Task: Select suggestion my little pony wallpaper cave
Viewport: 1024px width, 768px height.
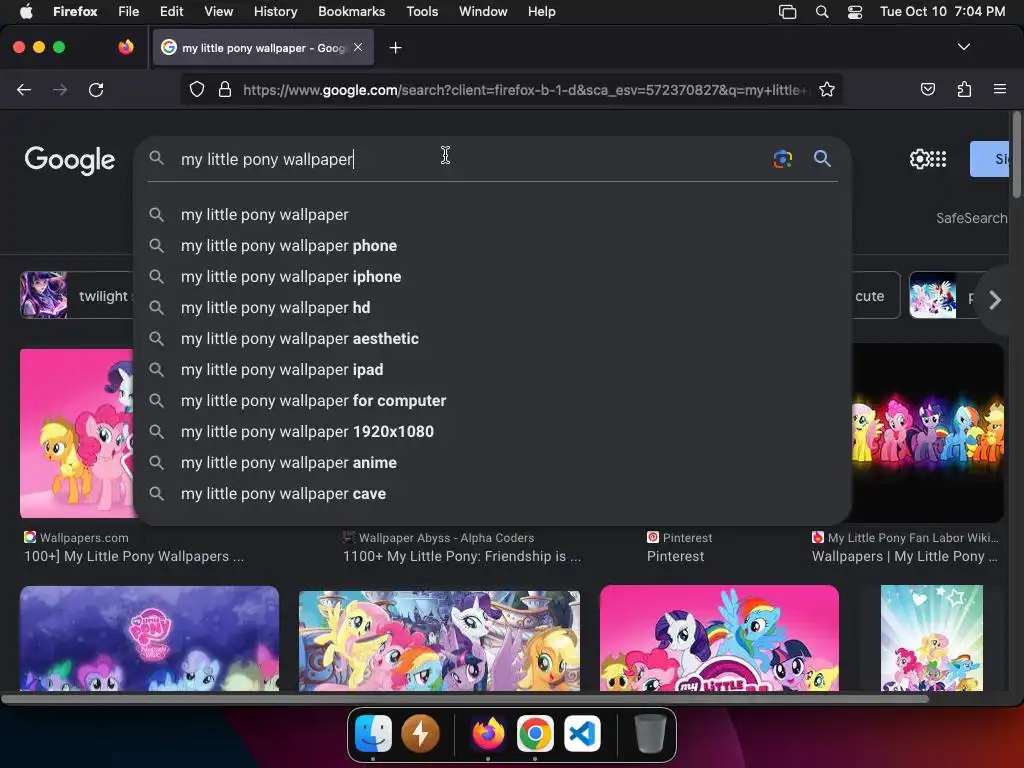Action: point(493,494)
